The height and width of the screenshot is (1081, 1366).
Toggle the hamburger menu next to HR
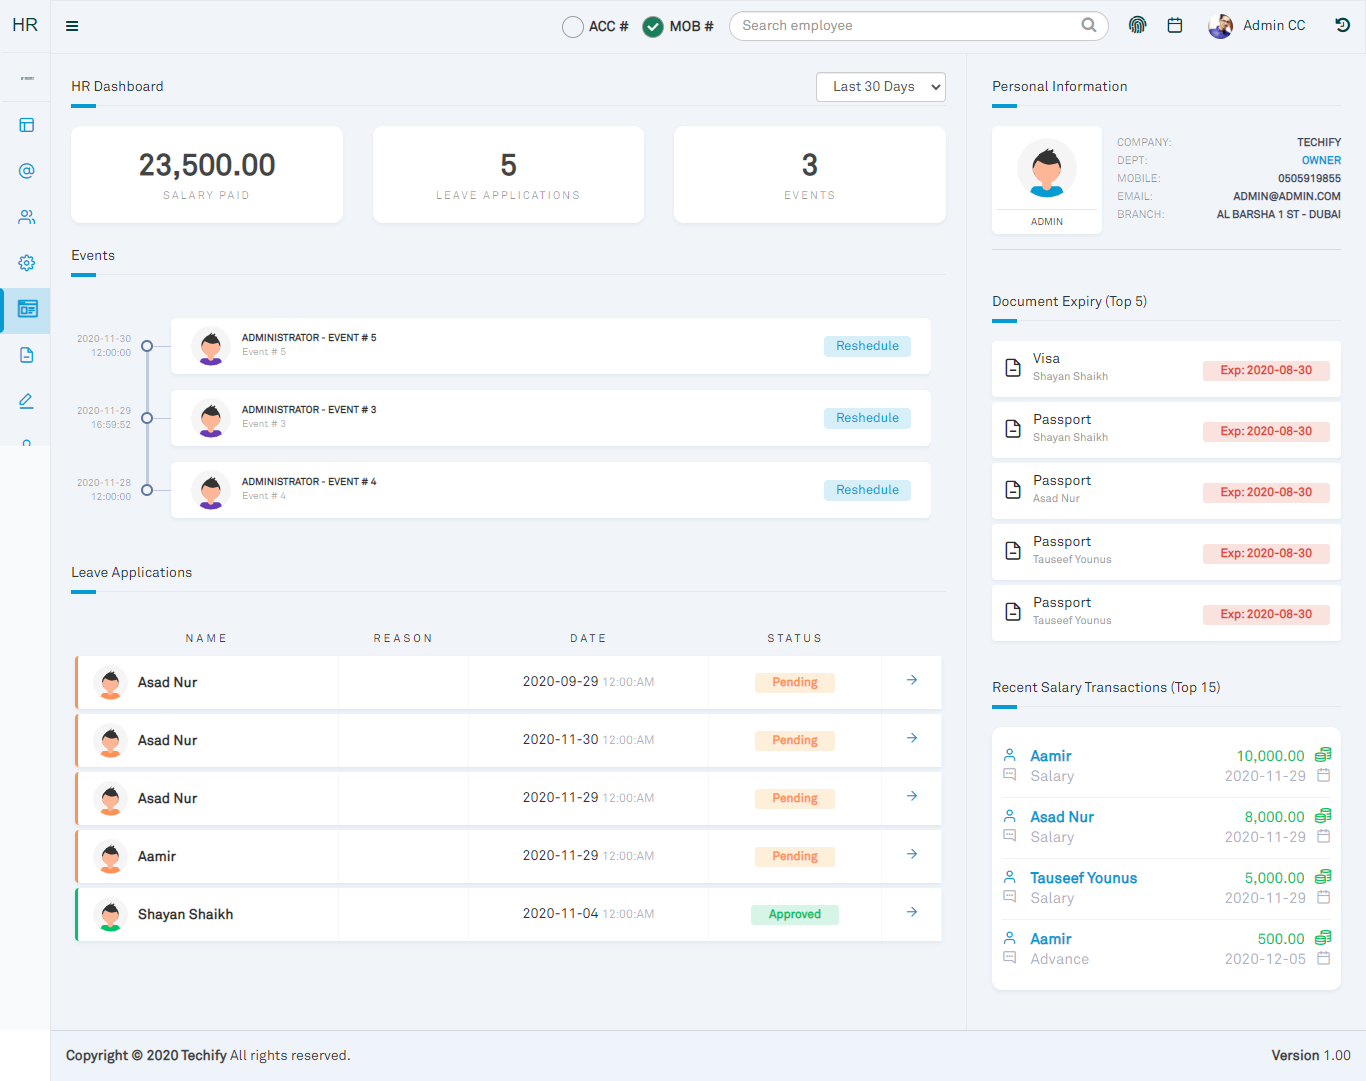click(x=71, y=26)
